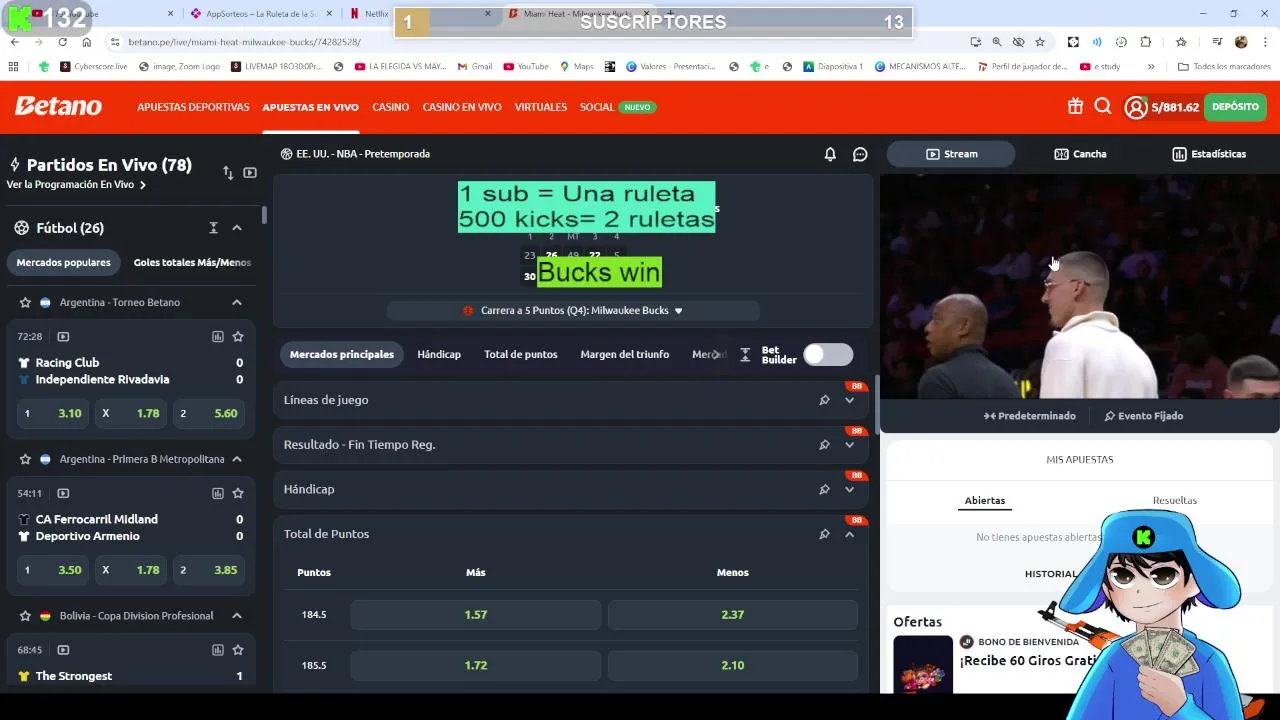Viewport: 1280px width, 720px height.
Task: Star the Argentina - Torneo Betano league
Action: click(x=26, y=302)
